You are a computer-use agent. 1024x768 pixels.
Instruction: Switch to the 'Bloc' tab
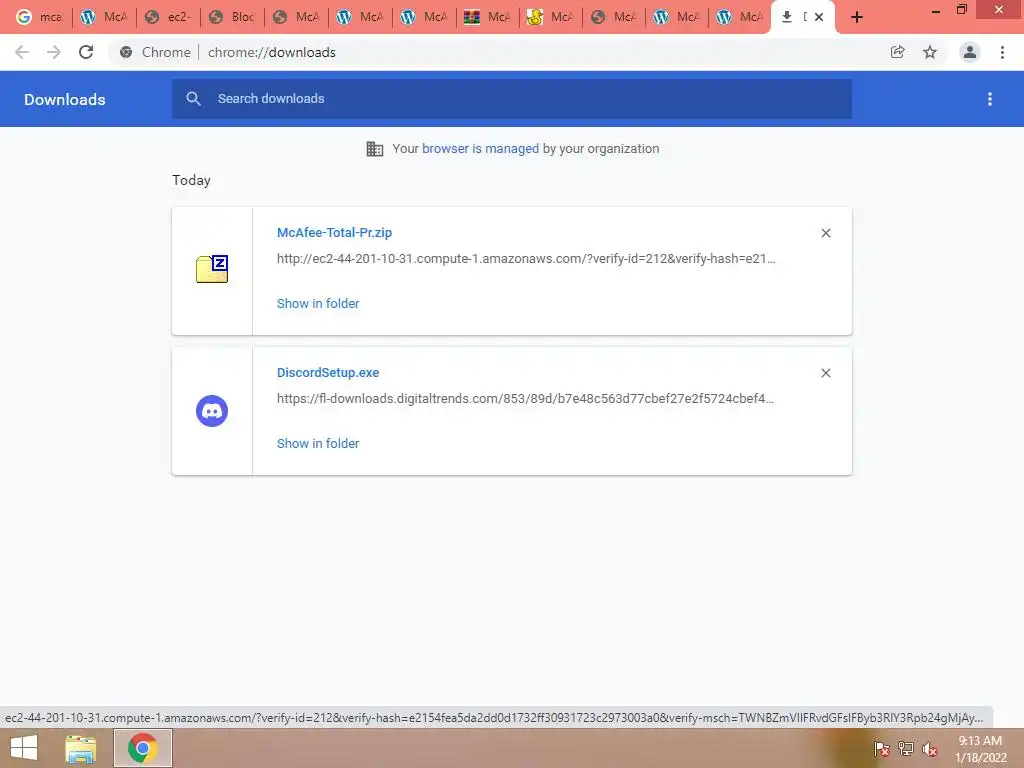tap(232, 17)
